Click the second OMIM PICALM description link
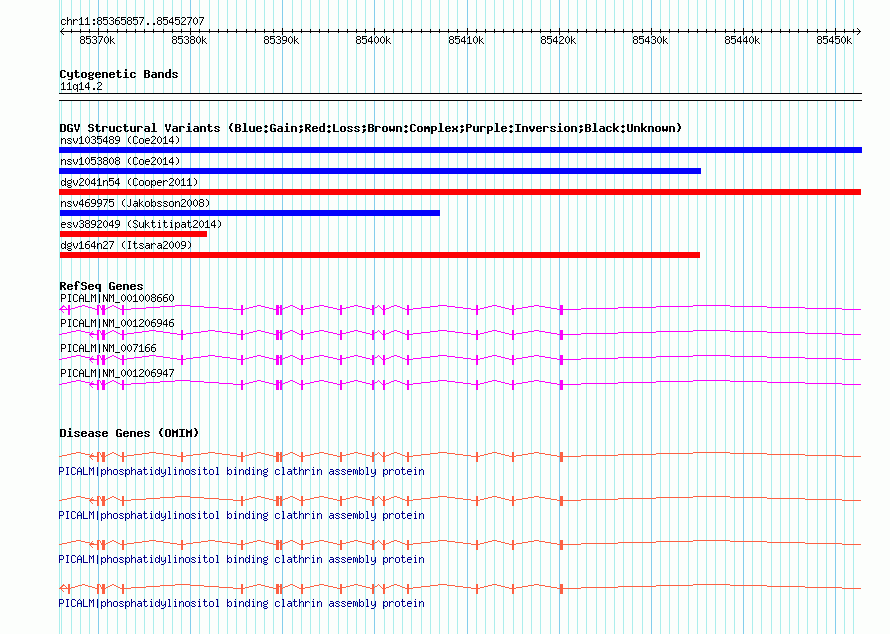The height and width of the screenshot is (634, 890). point(241,515)
